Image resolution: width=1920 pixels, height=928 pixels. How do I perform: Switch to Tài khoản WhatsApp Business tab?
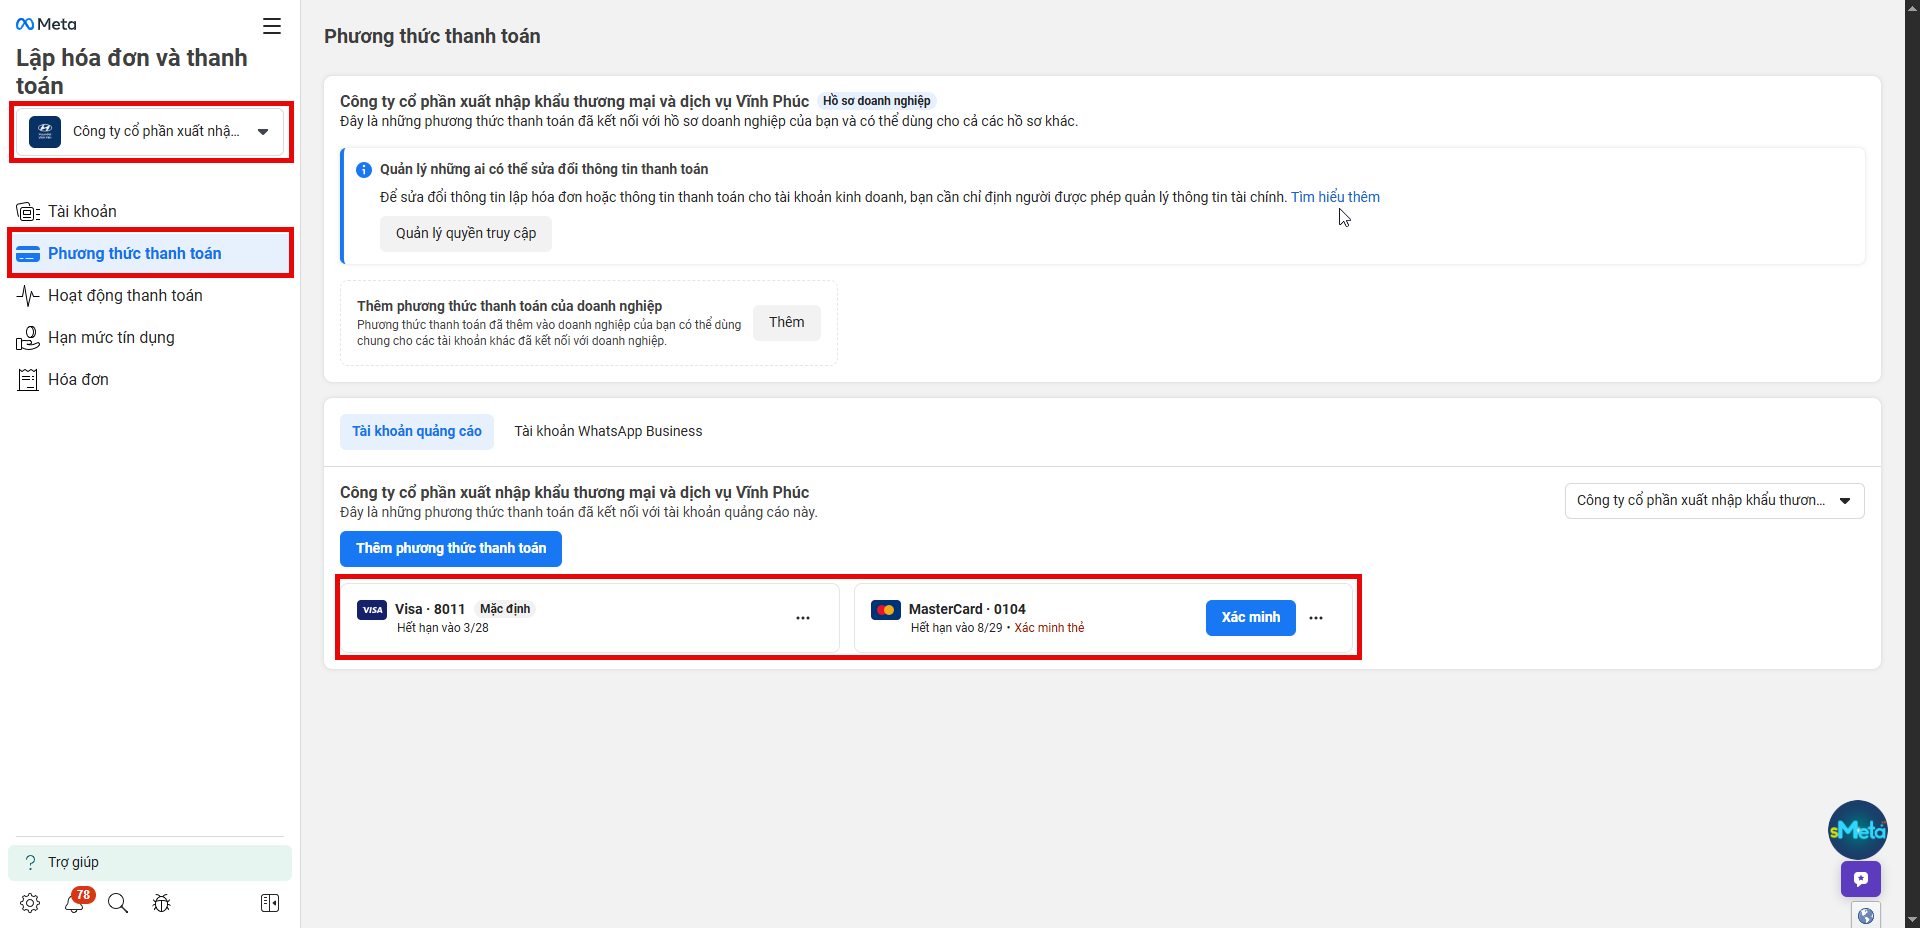click(x=608, y=432)
